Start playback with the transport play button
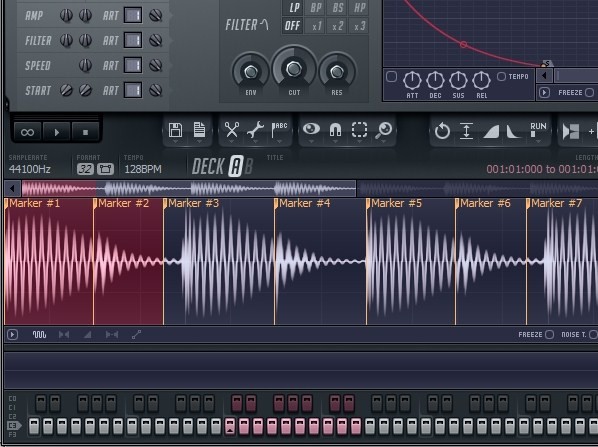 coord(56,132)
